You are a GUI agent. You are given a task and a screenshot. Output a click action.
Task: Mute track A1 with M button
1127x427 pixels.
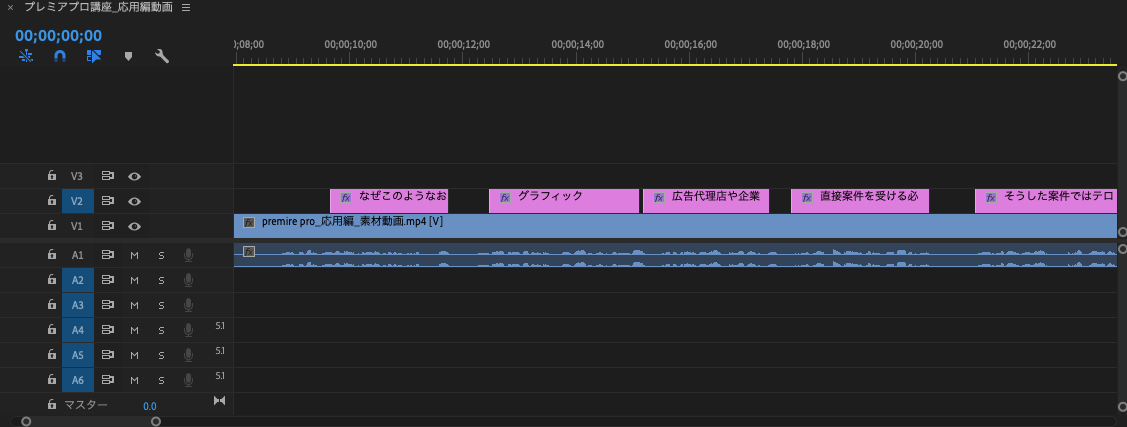point(134,254)
